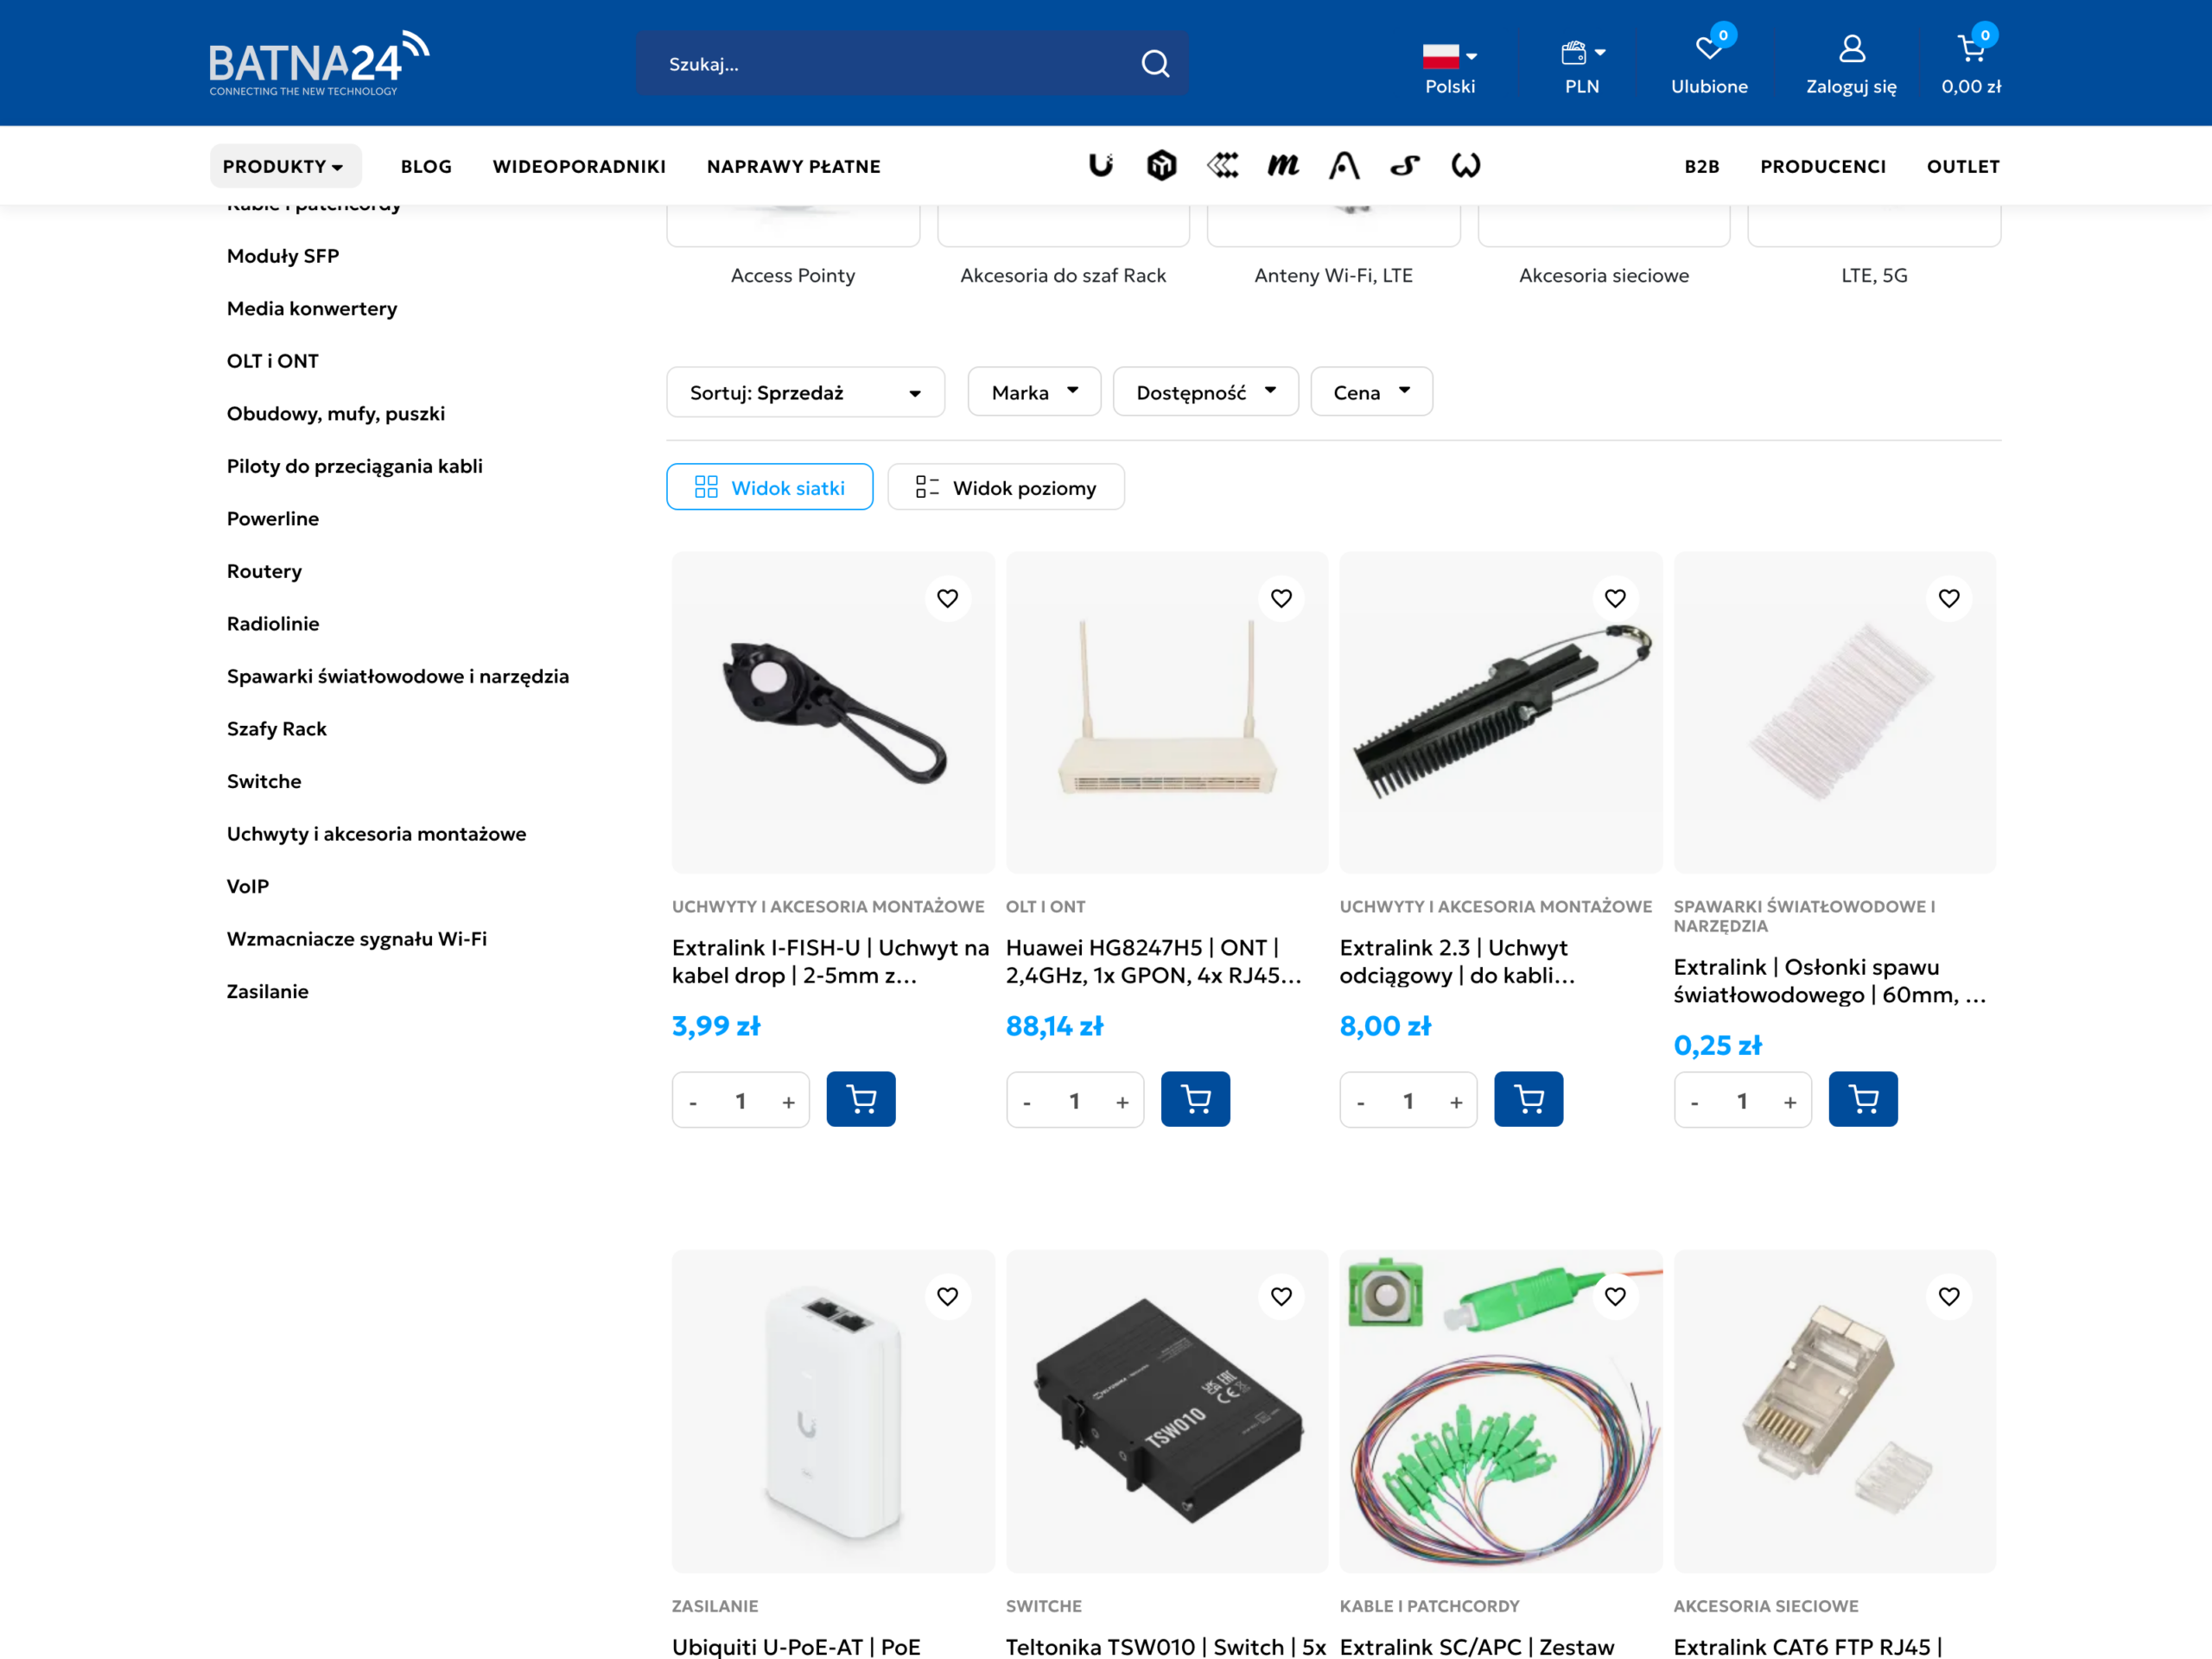Click the cursive S brand icon
The height and width of the screenshot is (1659, 2212).
[1405, 166]
